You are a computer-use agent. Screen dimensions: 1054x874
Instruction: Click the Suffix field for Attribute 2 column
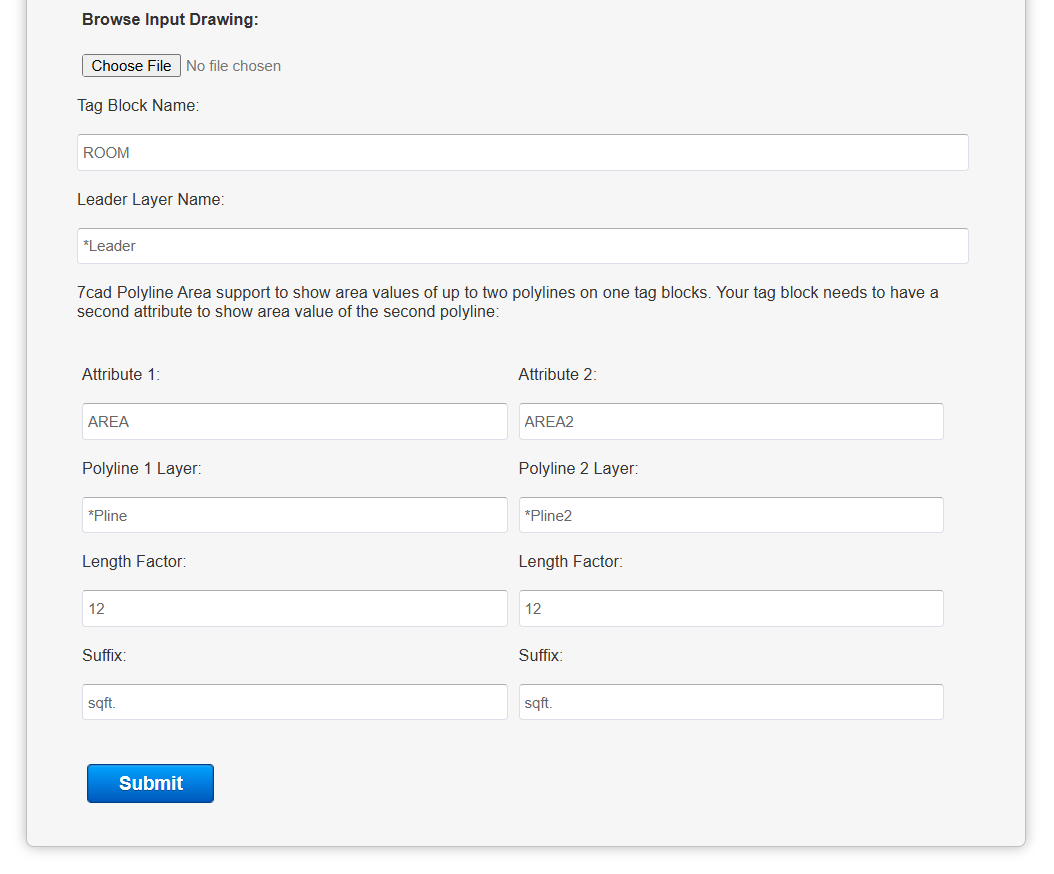coord(730,703)
